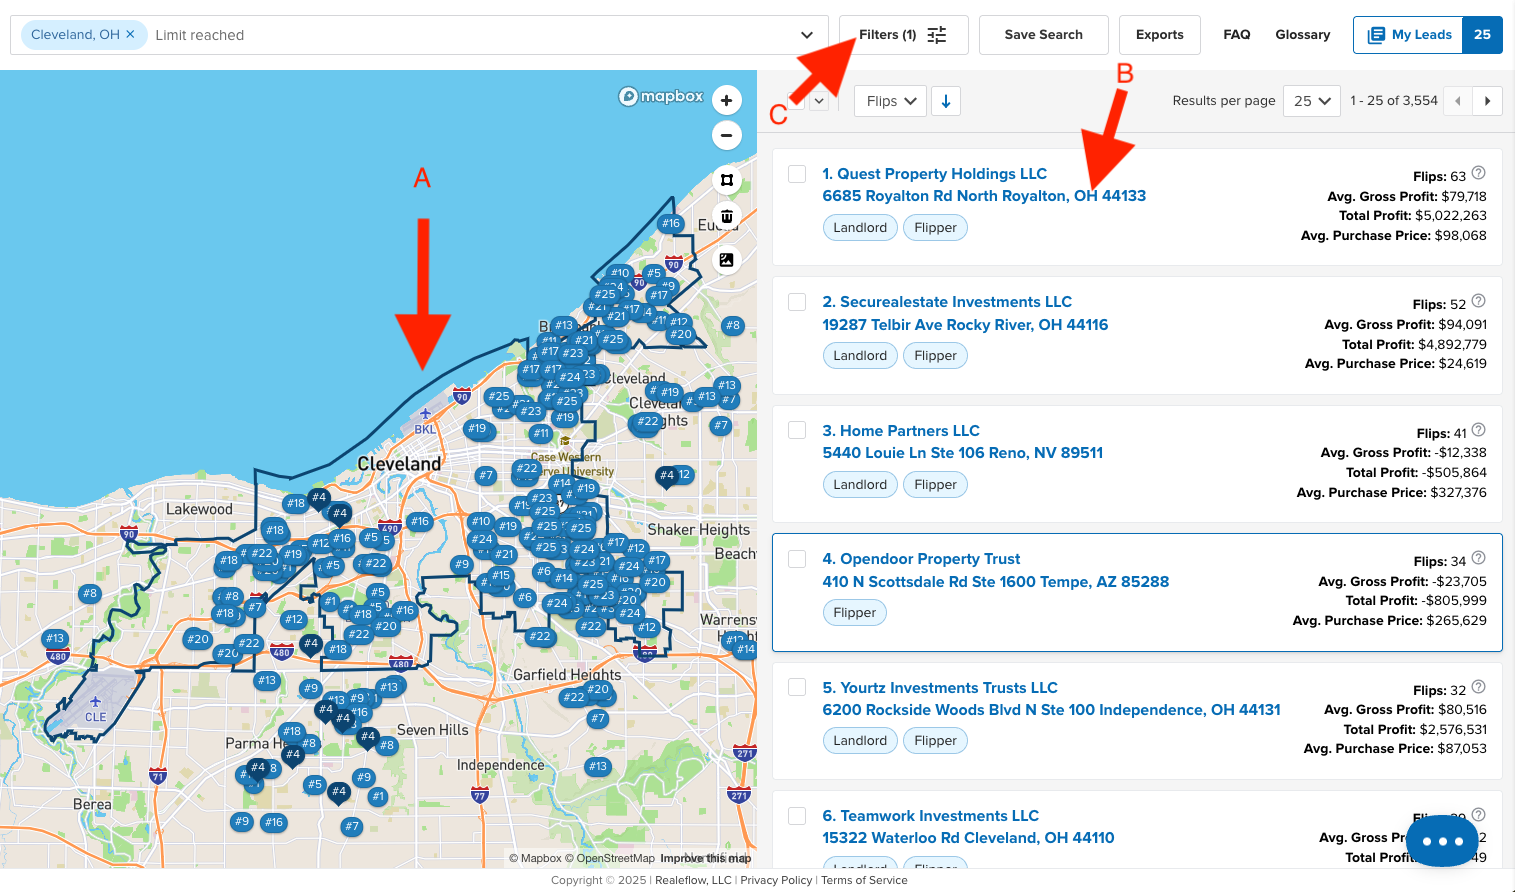Open the Filters (1) panel

coord(904,35)
